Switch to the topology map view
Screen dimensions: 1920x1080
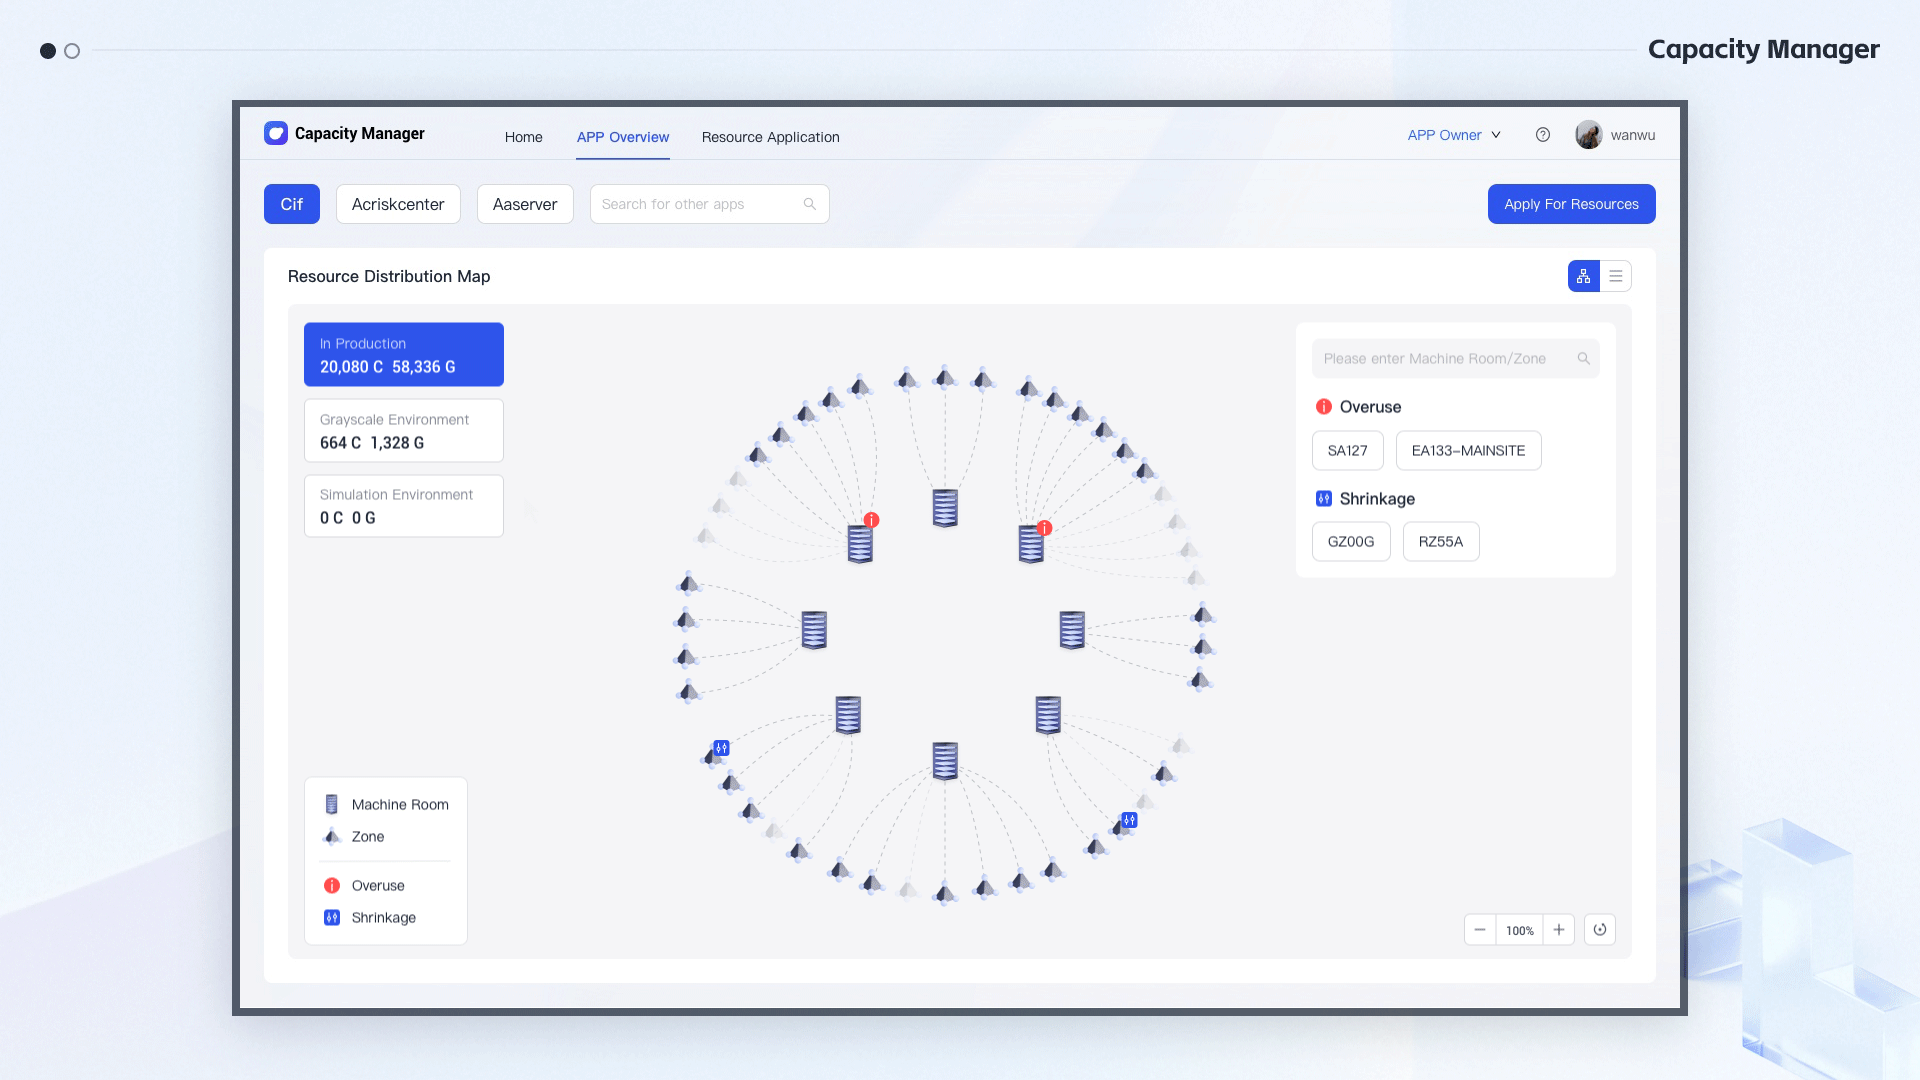(x=1583, y=276)
